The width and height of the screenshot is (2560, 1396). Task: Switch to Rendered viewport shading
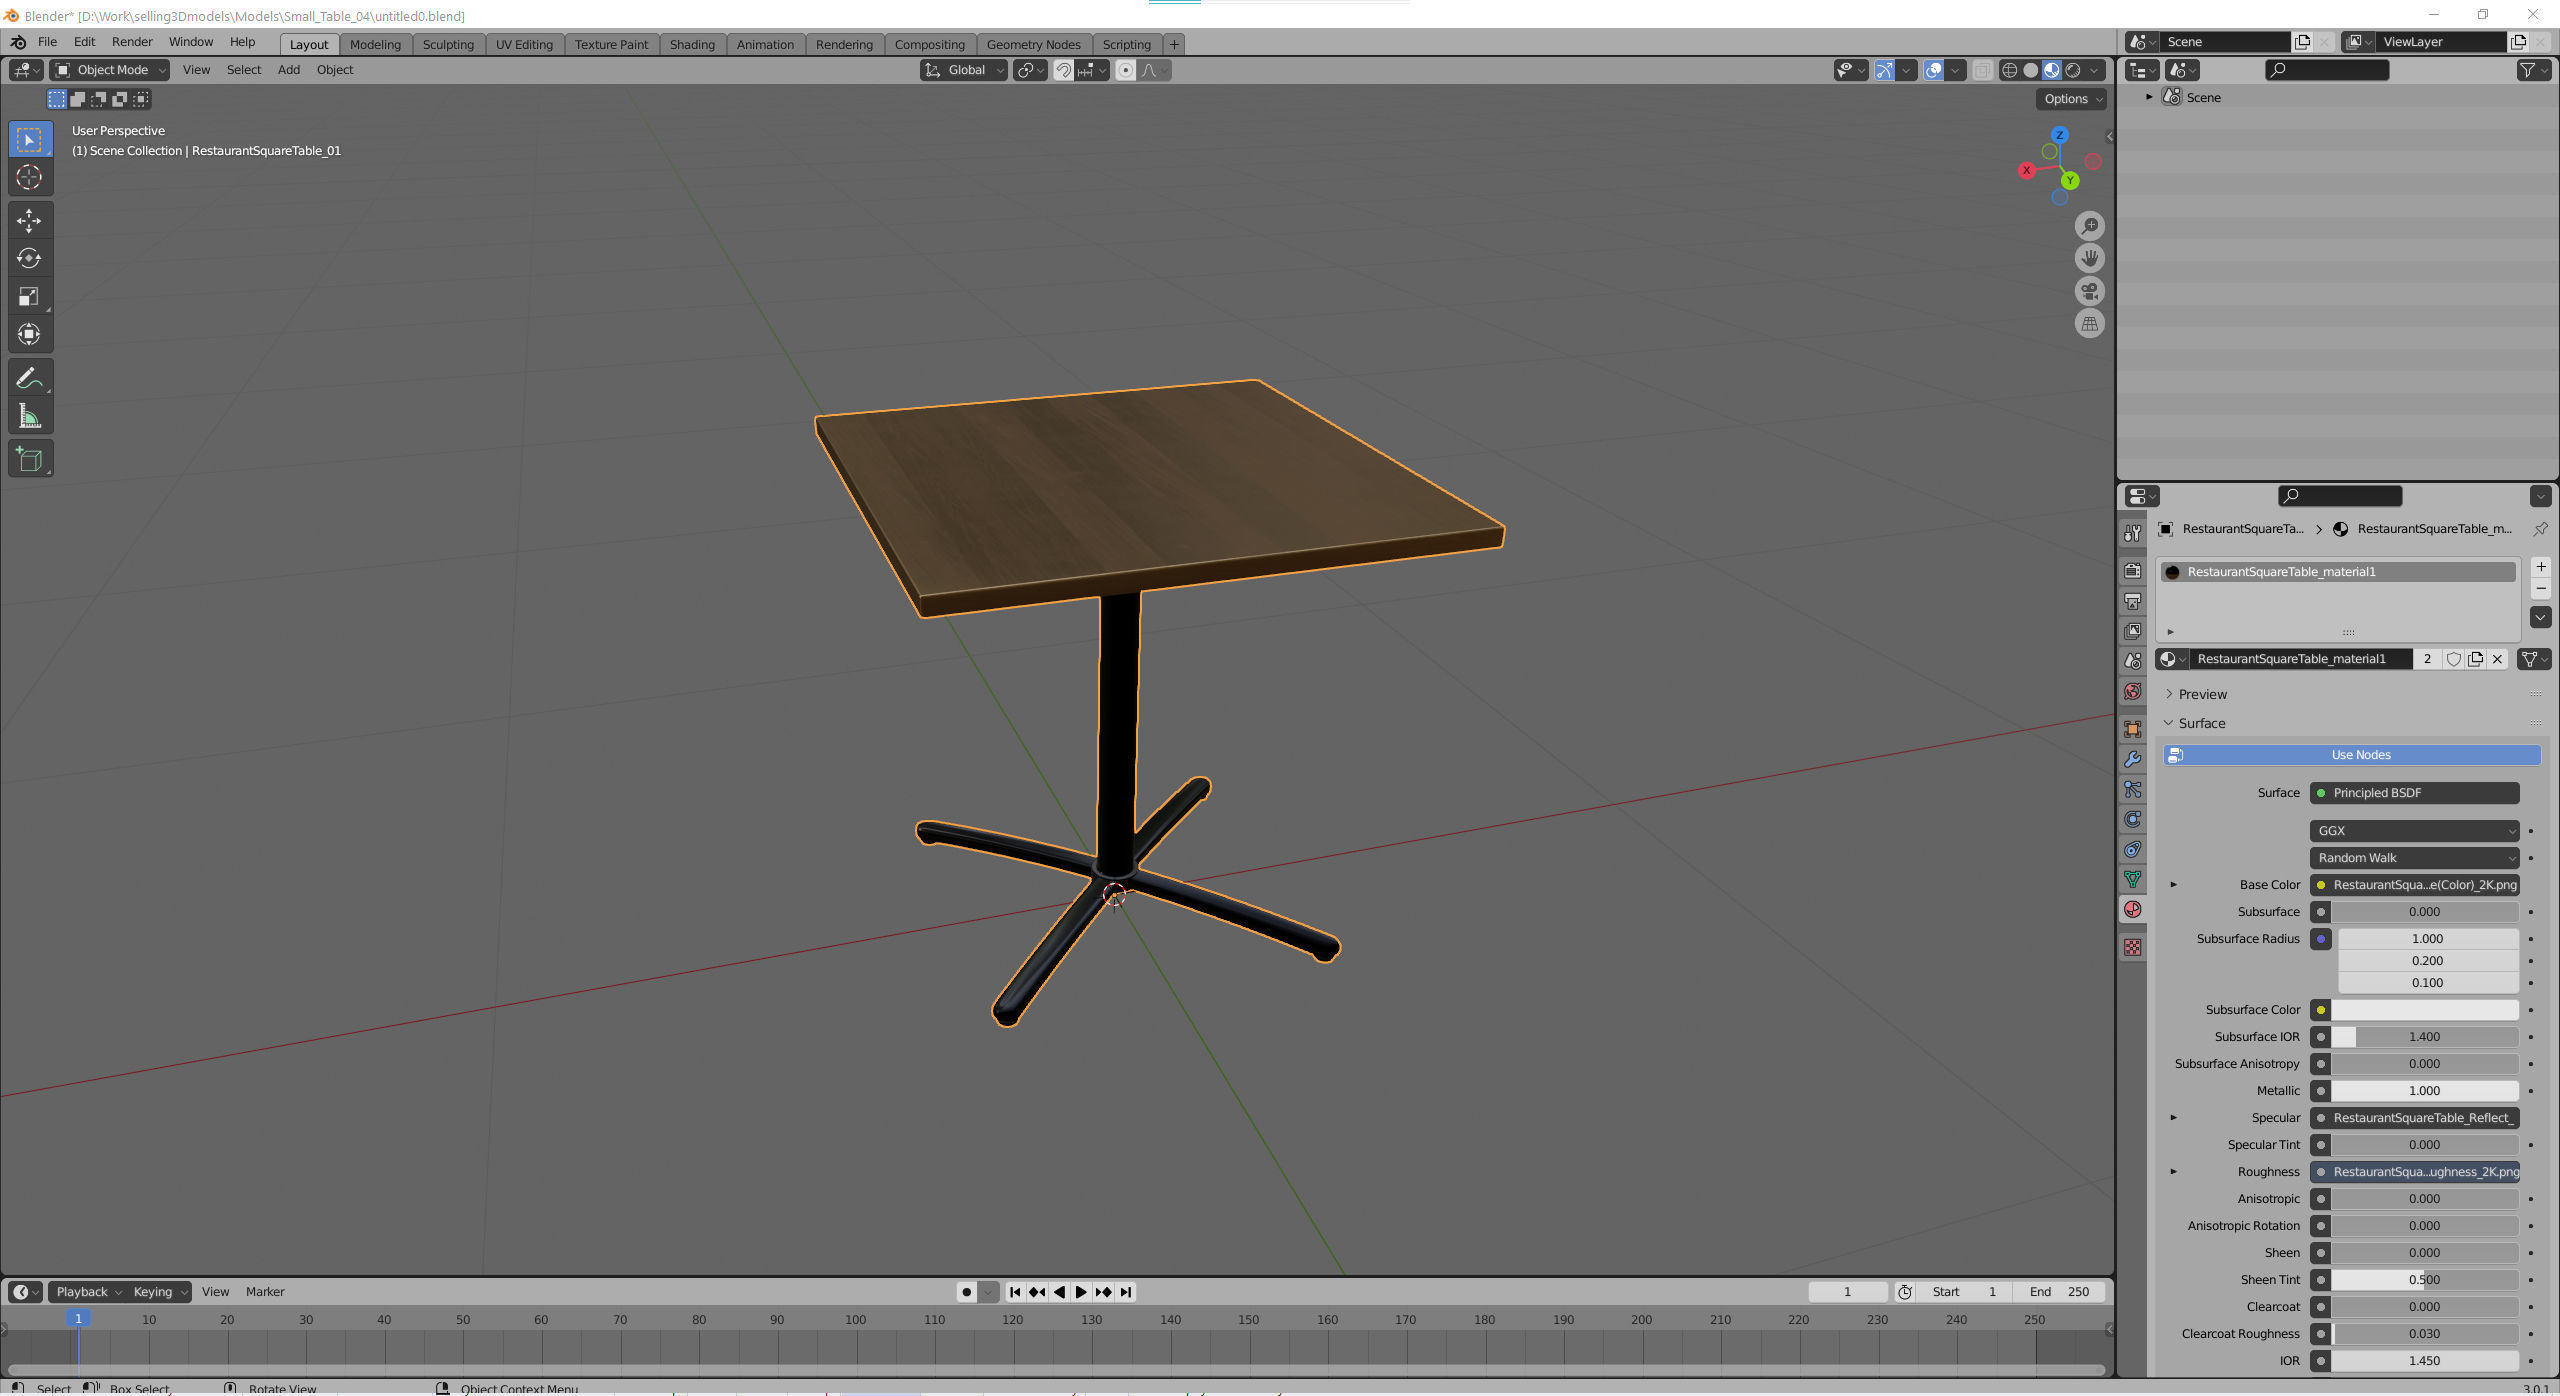(x=2073, y=70)
